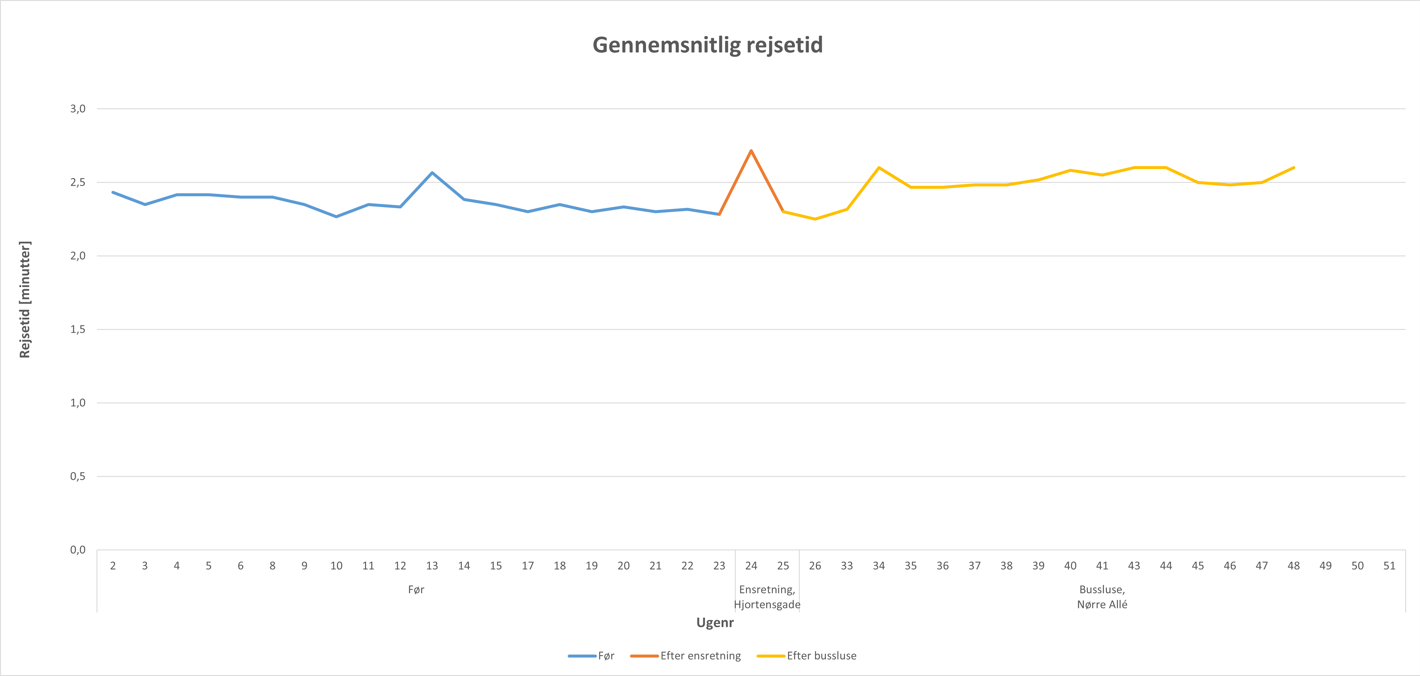Click the blue line peak at week 13
This screenshot has width=1420, height=676.
[432, 173]
